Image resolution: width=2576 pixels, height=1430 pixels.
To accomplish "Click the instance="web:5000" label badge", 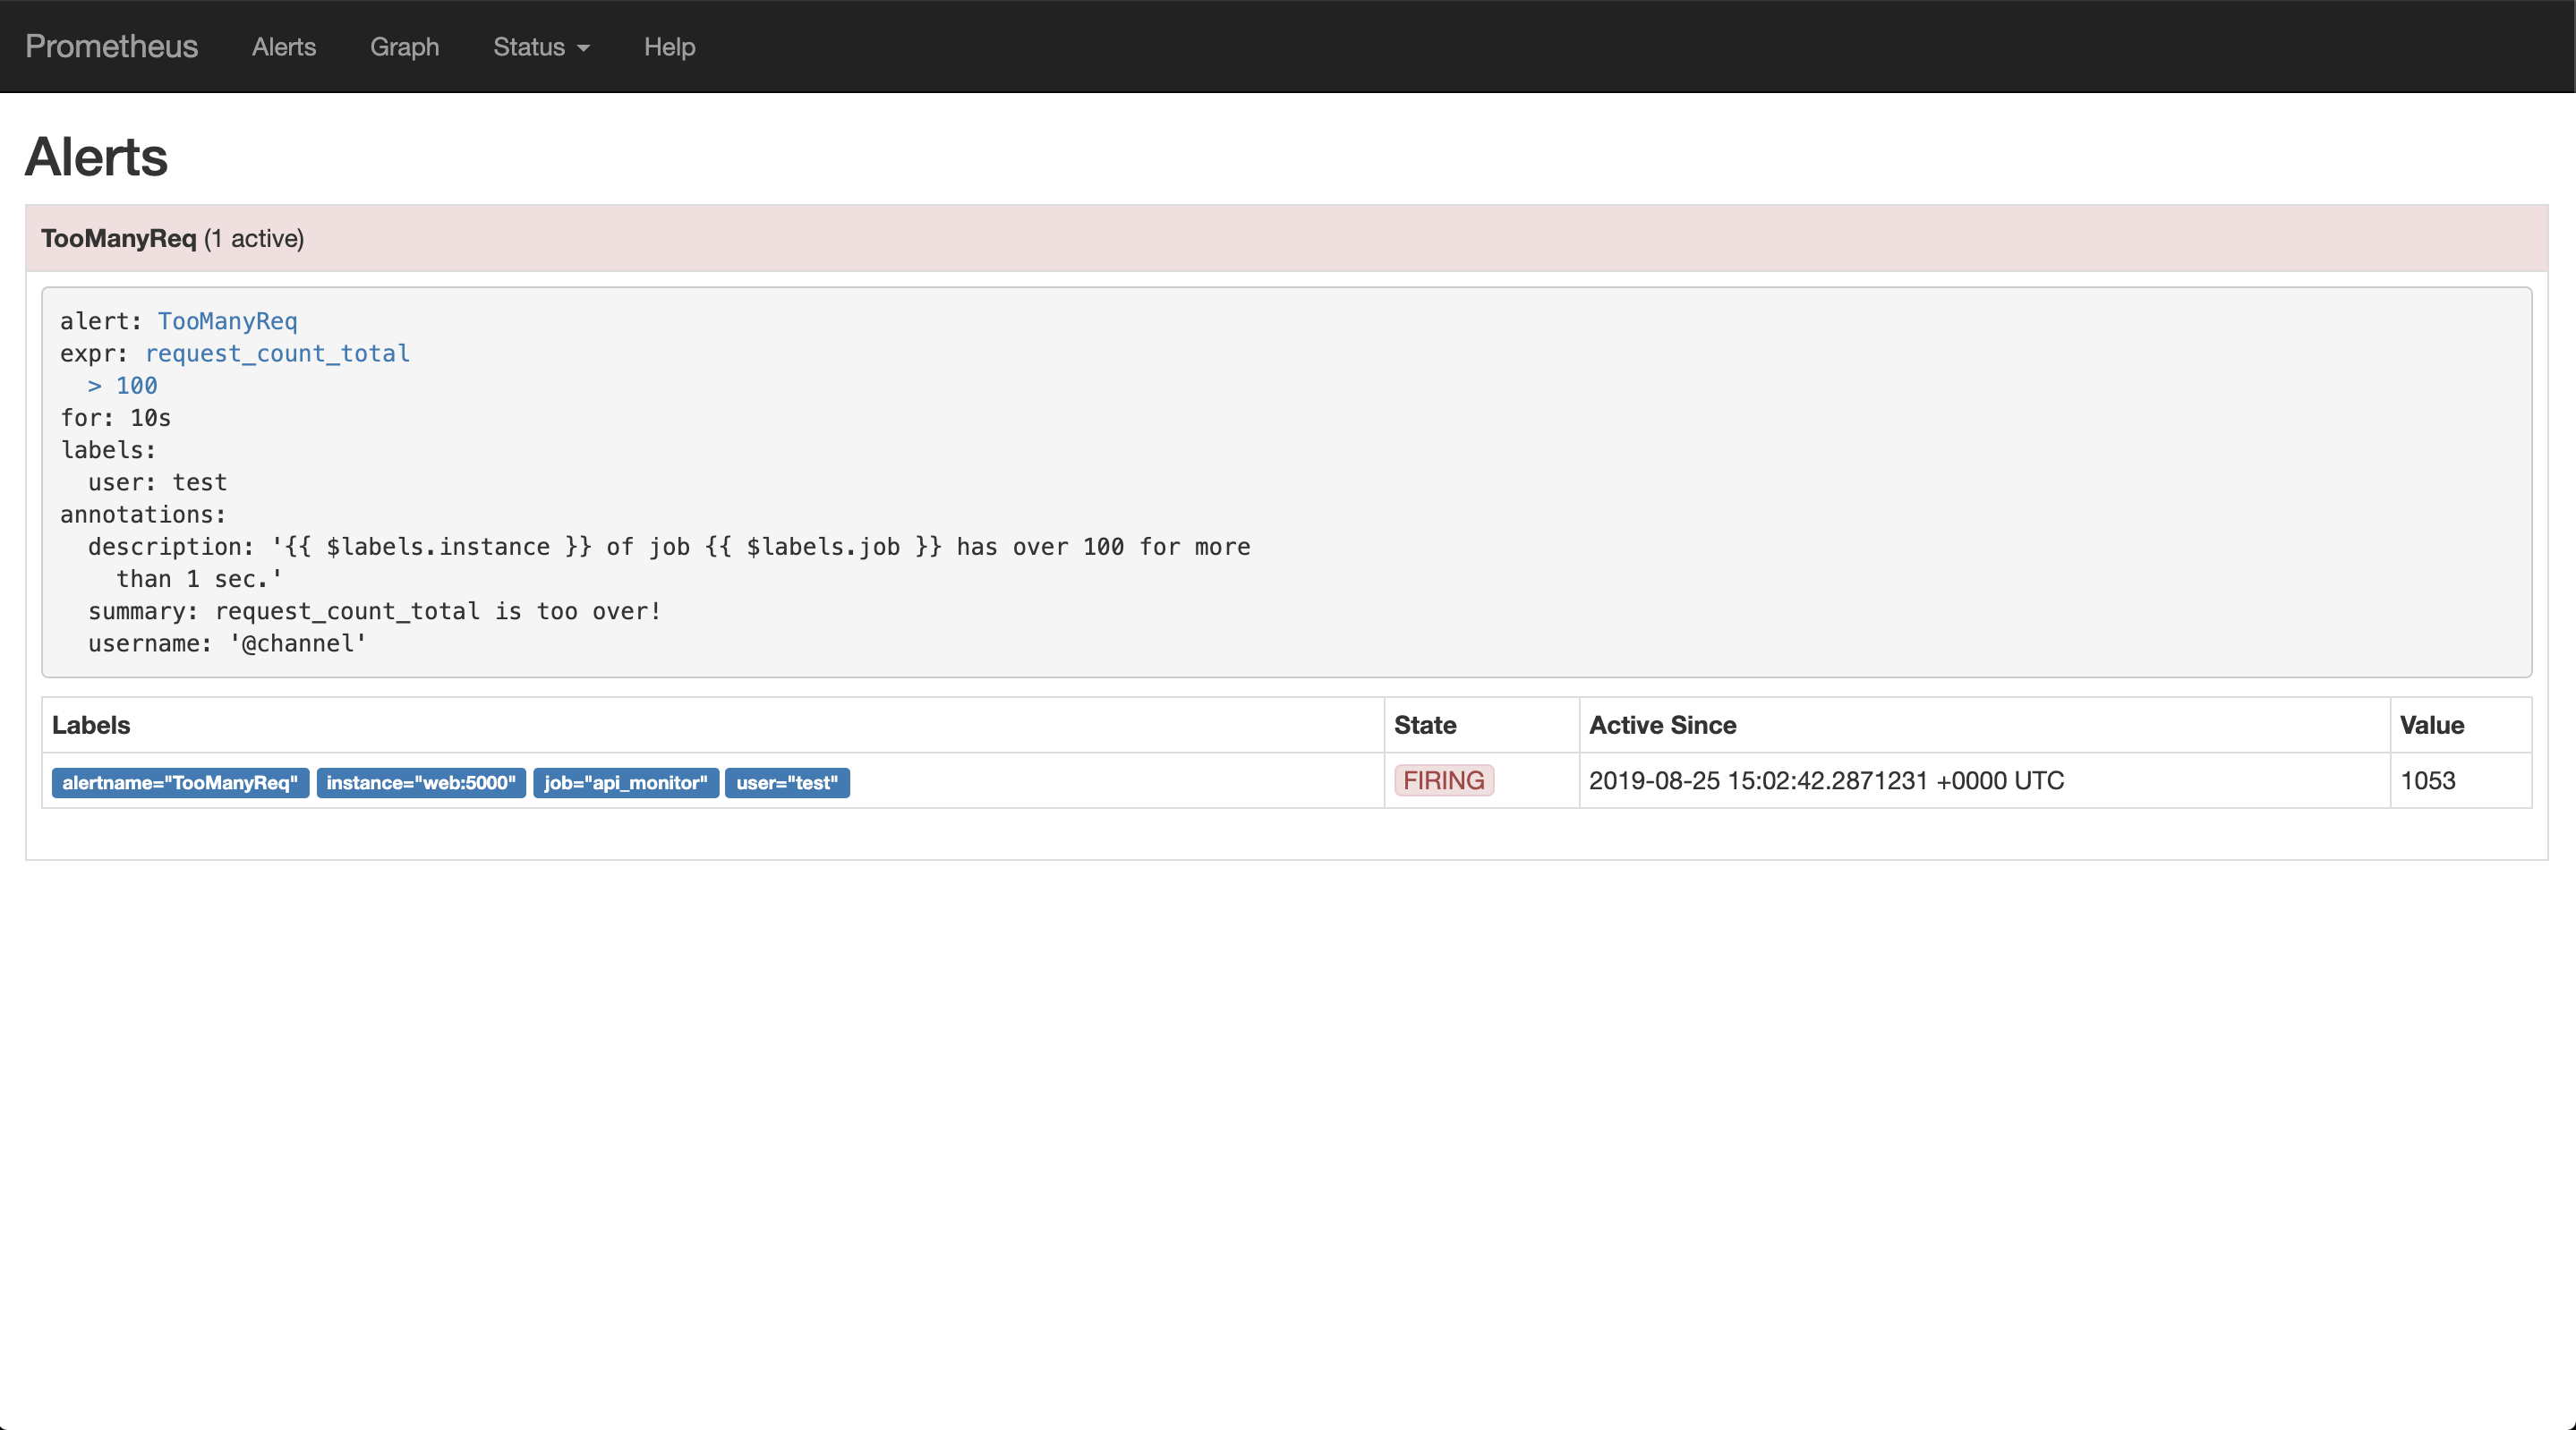I will [x=421, y=782].
